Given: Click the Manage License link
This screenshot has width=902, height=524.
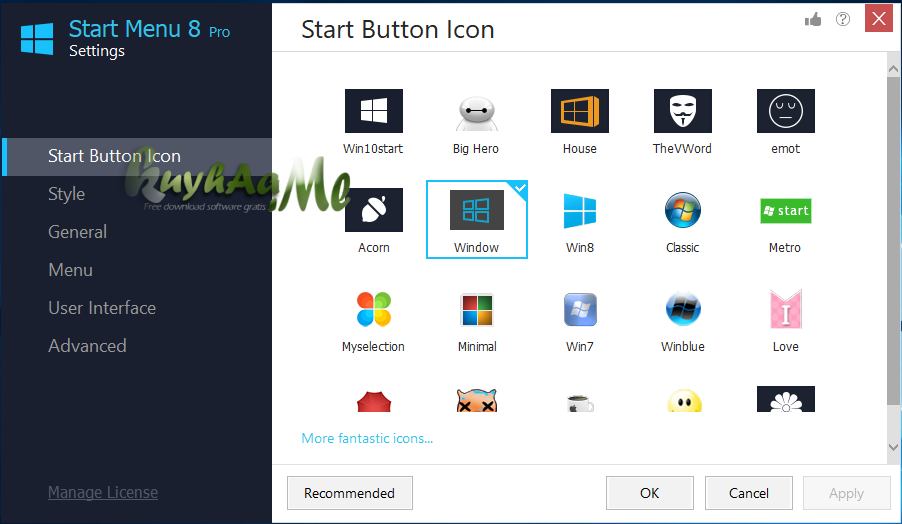Looking at the screenshot, I should 102,492.
